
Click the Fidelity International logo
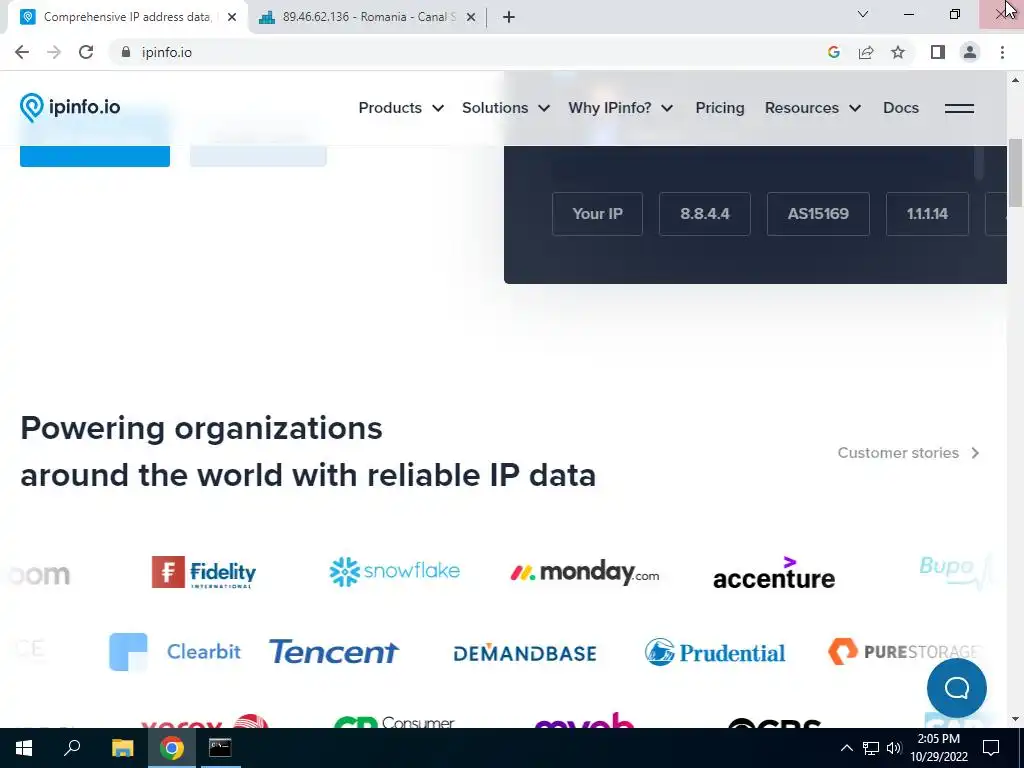tap(204, 572)
